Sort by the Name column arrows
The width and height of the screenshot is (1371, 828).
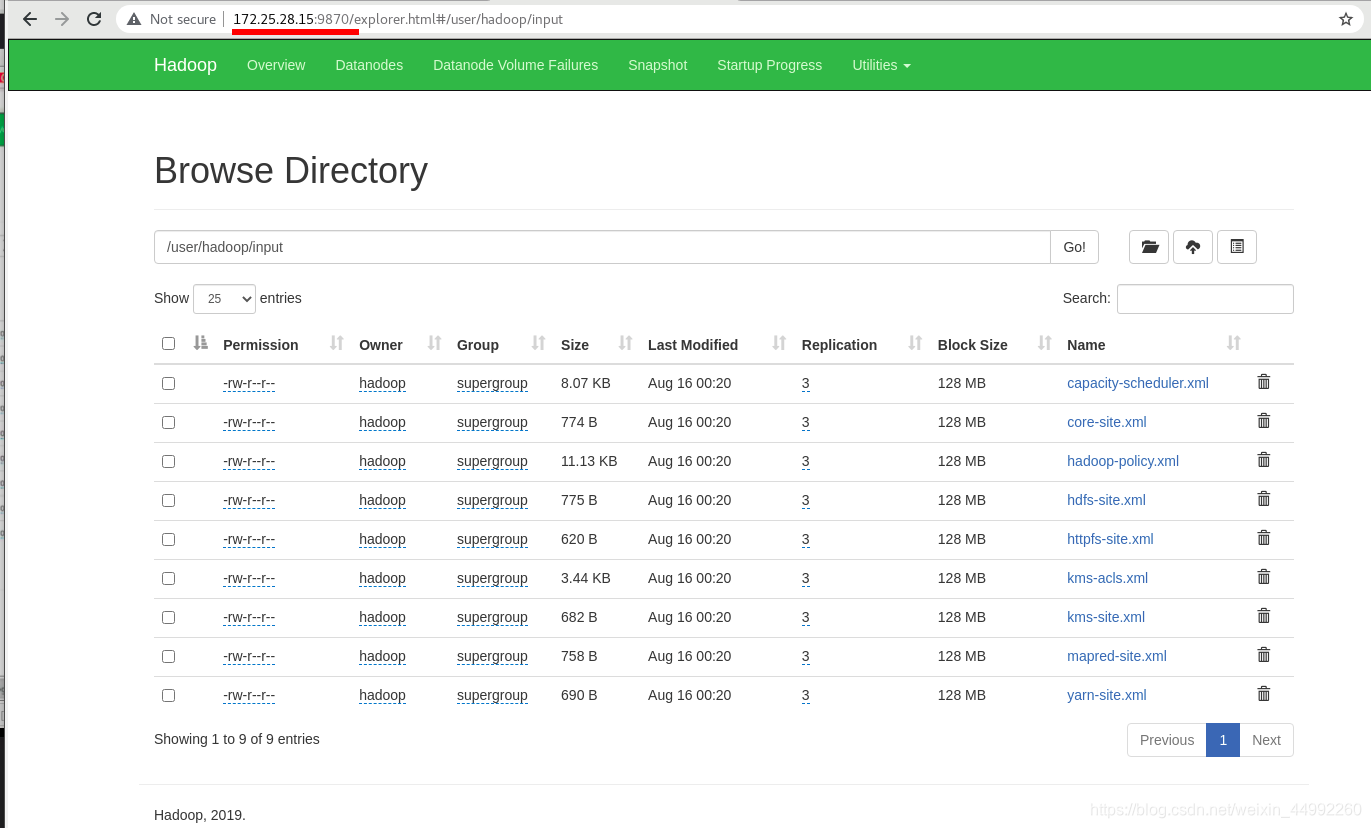click(x=1234, y=343)
